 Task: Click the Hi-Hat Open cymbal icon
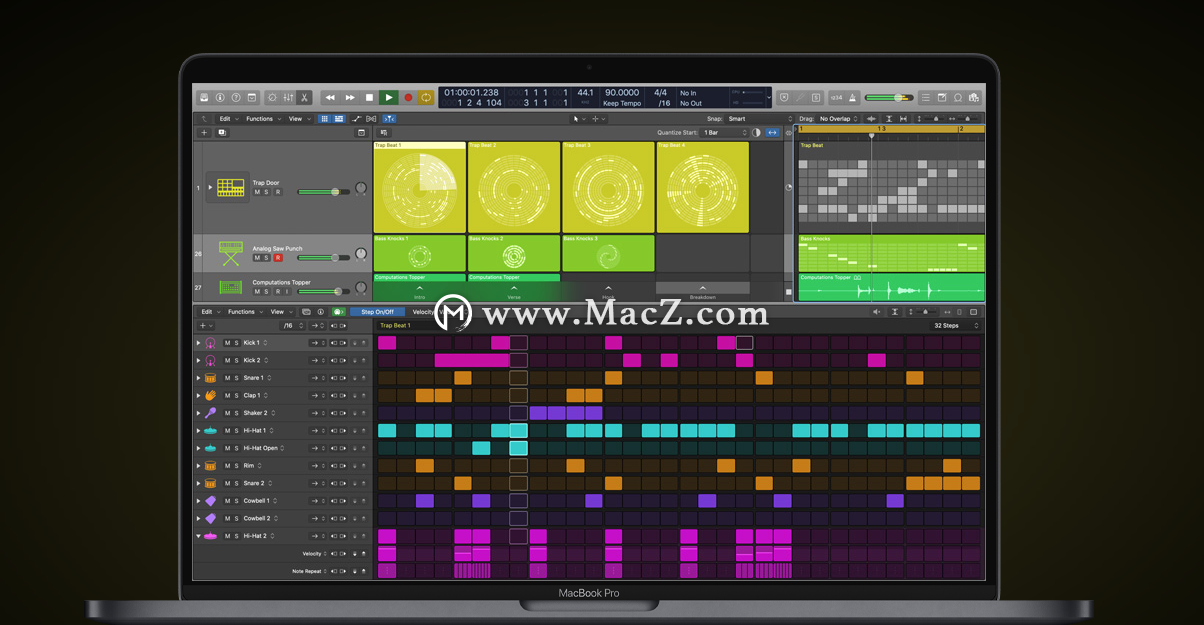pos(210,448)
